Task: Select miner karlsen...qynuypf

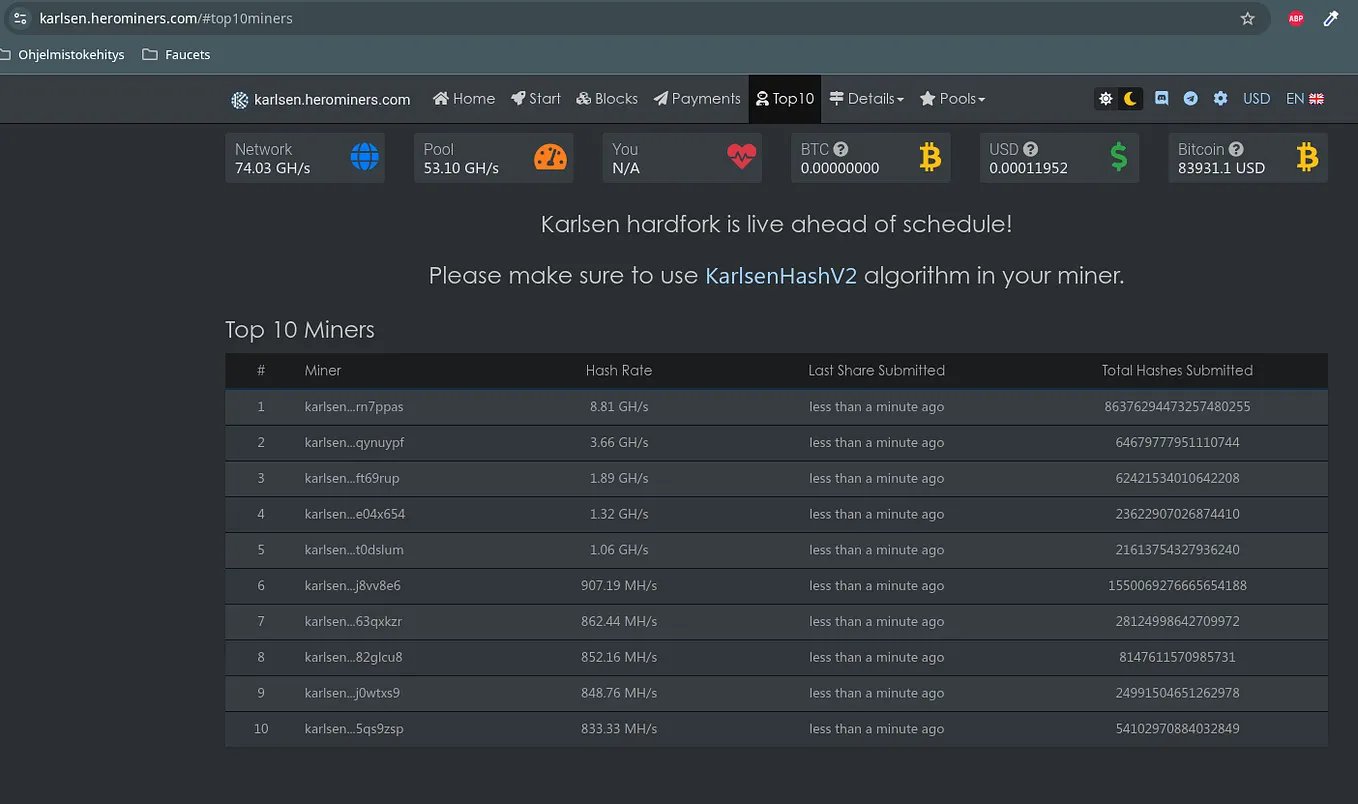Action: pyautogui.click(x=354, y=443)
